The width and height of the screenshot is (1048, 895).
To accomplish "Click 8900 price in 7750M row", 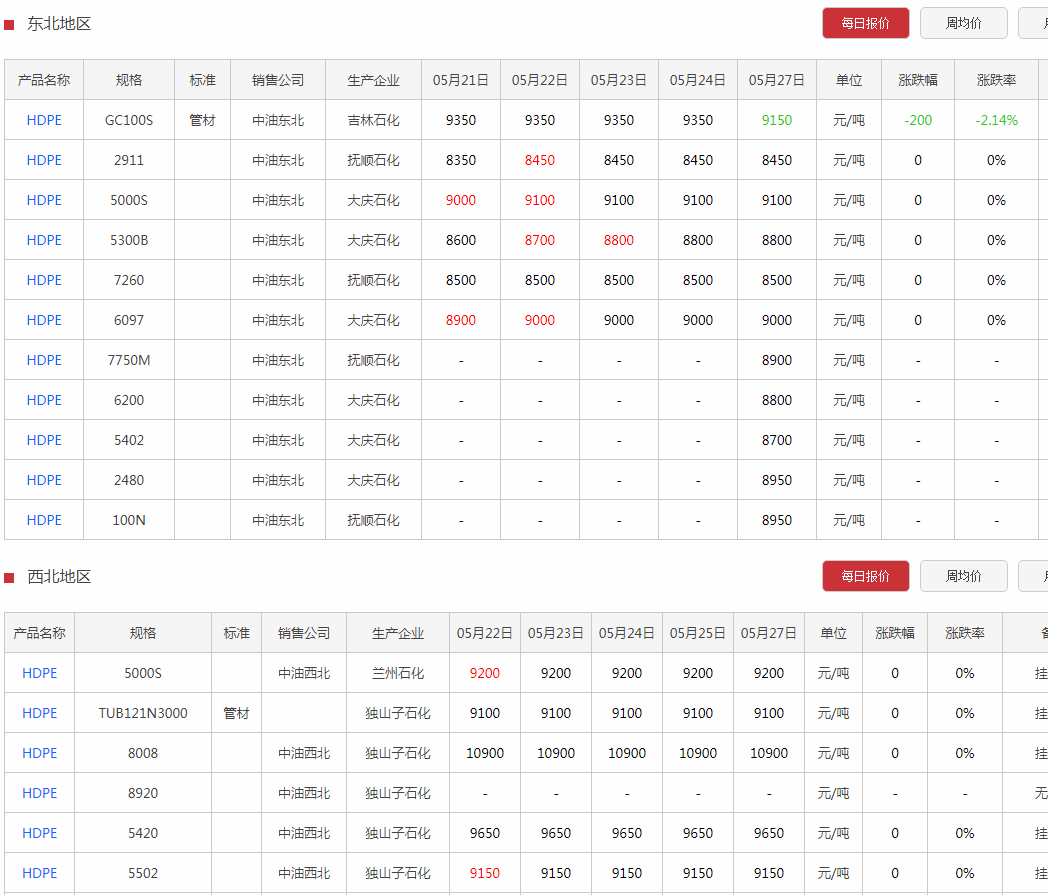I will [777, 360].
